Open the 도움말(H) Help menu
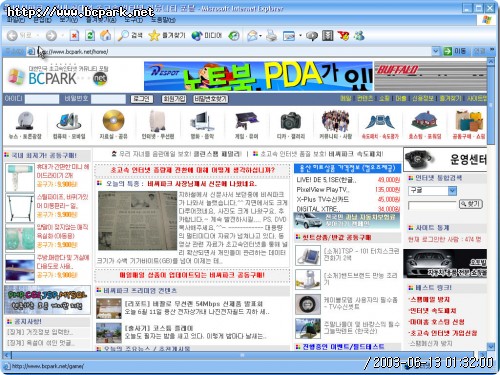Image resolution: width=500 pixels, height=375 pixels. [x=163, y=20]
